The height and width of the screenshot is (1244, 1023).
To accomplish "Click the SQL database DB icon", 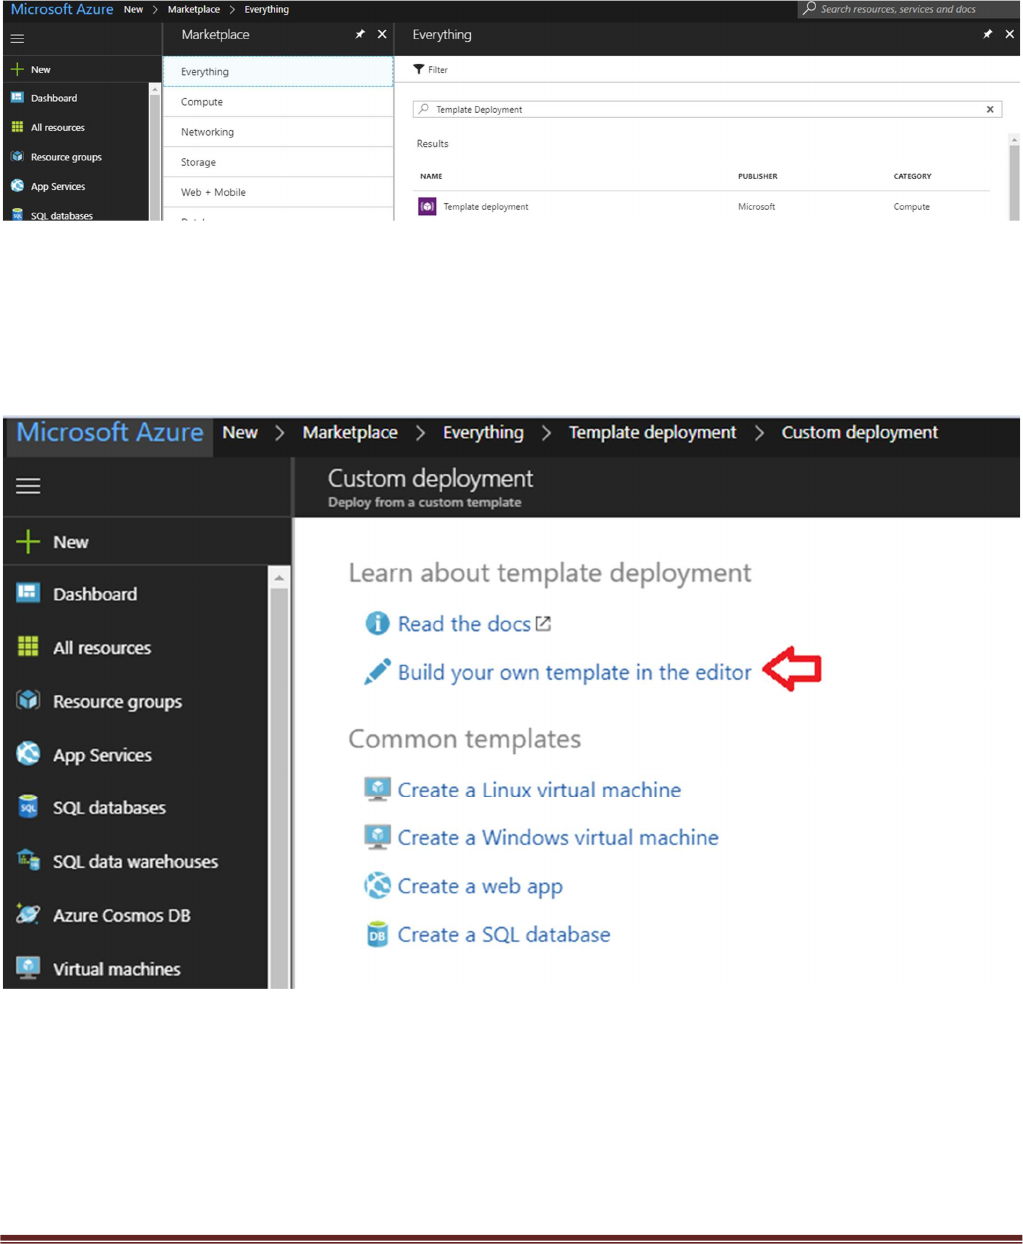I will [377, 935].
